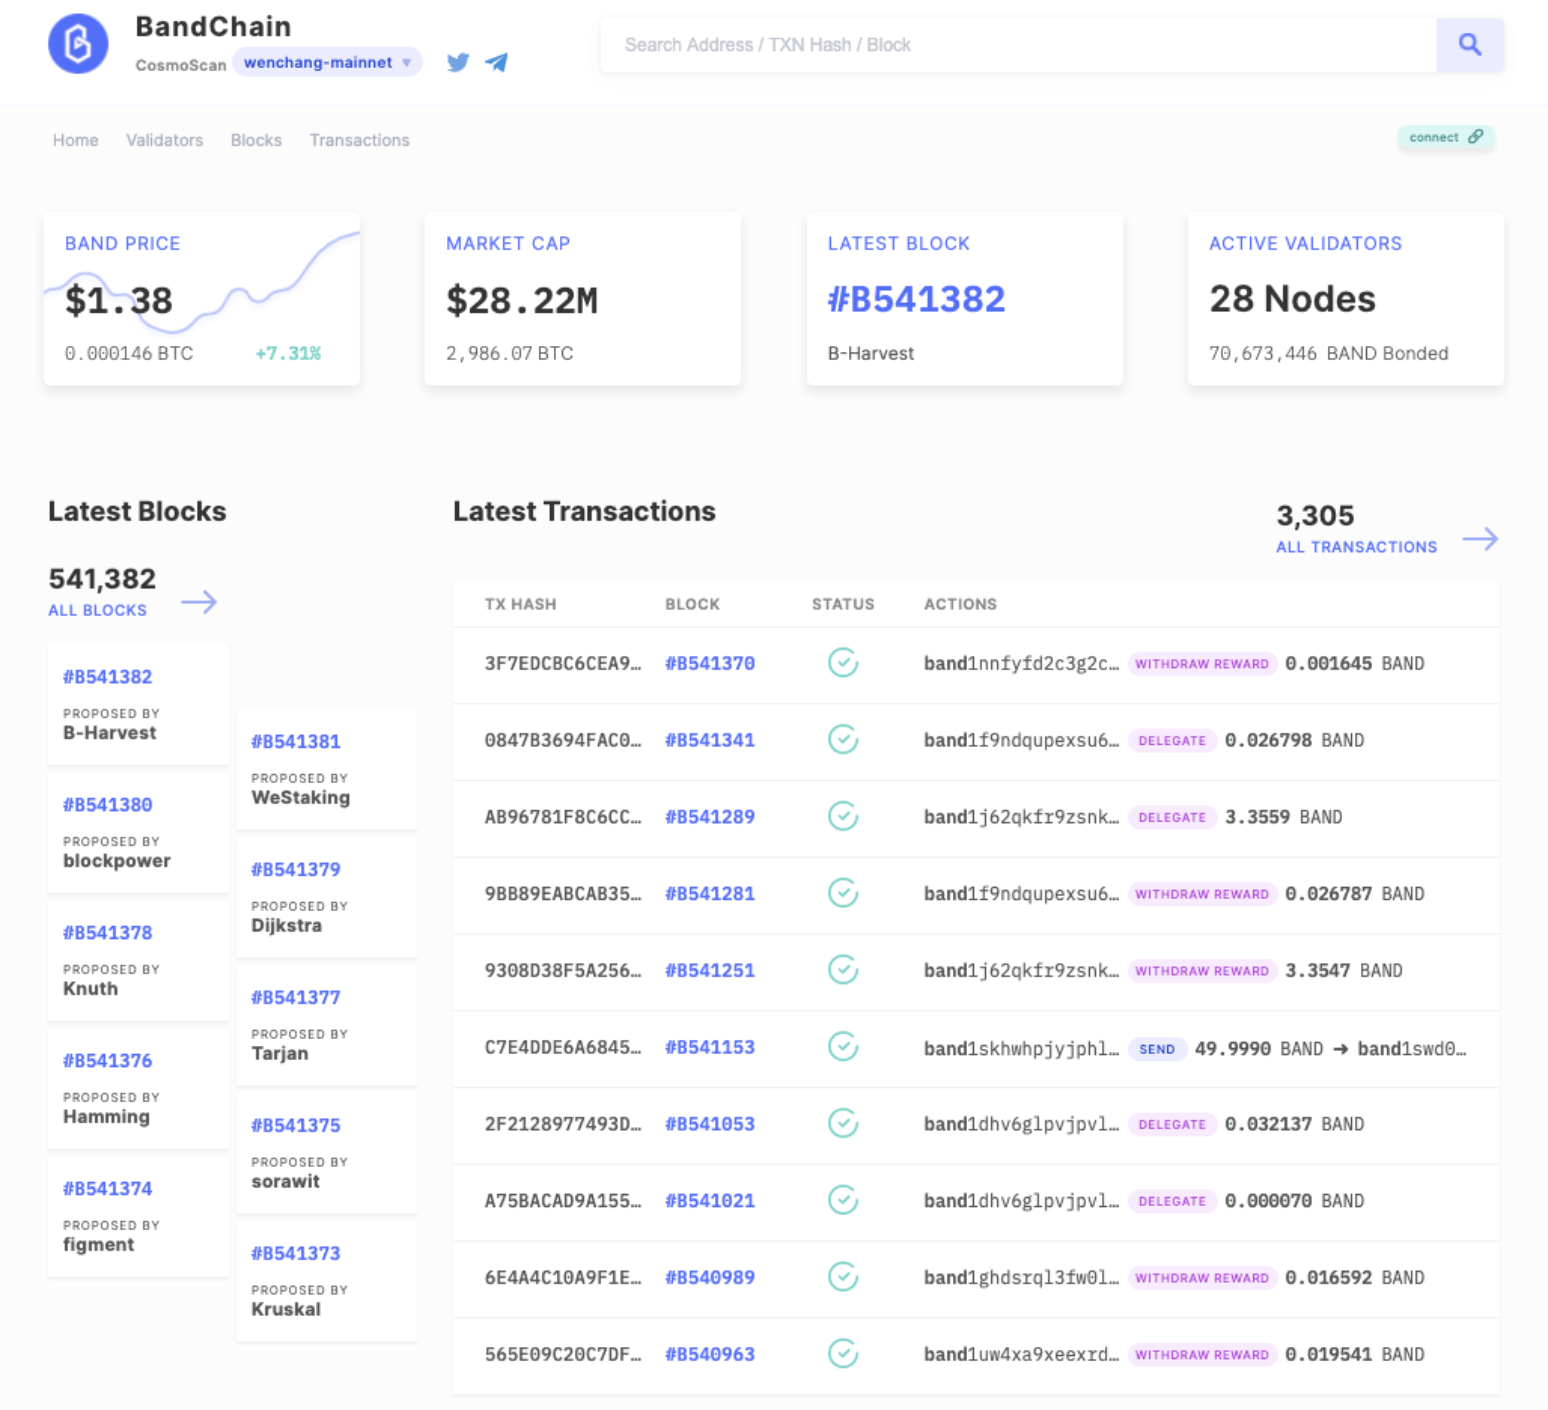The height and width of the screenshot is (1410, 1548).
Task: Click the link icon in connect button
Action: [1476, 137]
